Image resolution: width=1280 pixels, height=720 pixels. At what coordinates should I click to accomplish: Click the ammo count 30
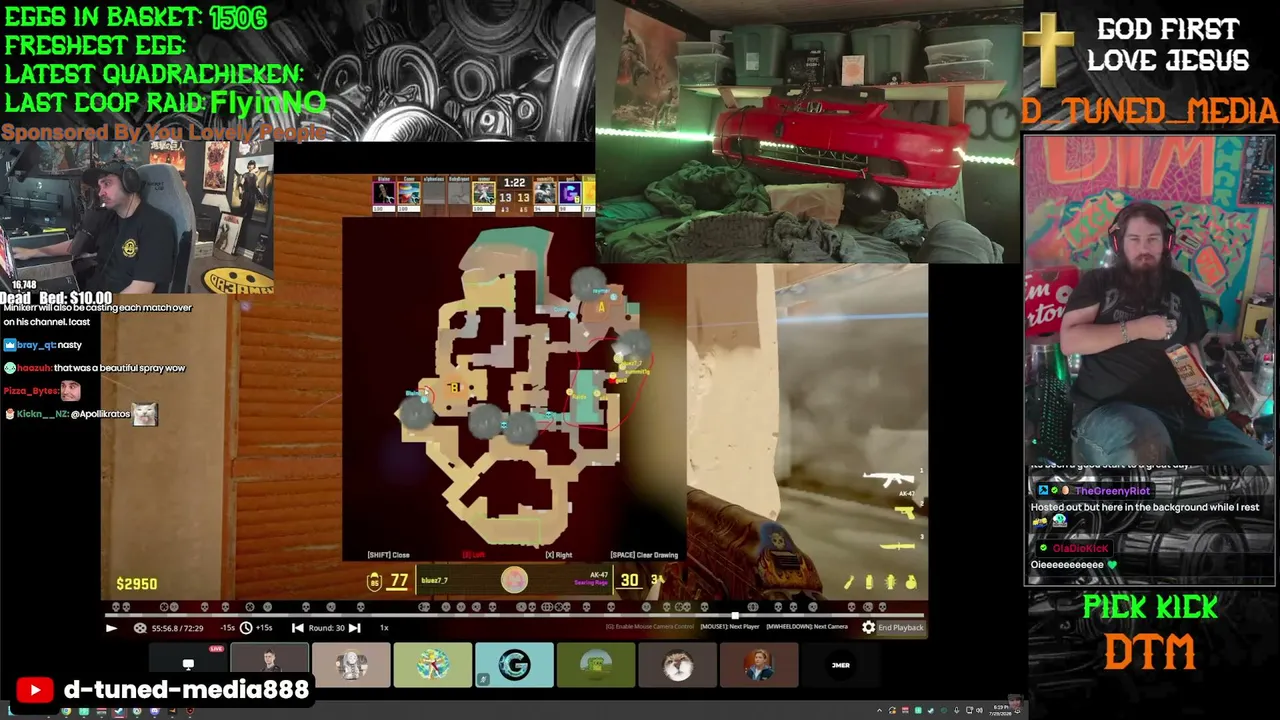pyautogui.click(x=629, y=580)
